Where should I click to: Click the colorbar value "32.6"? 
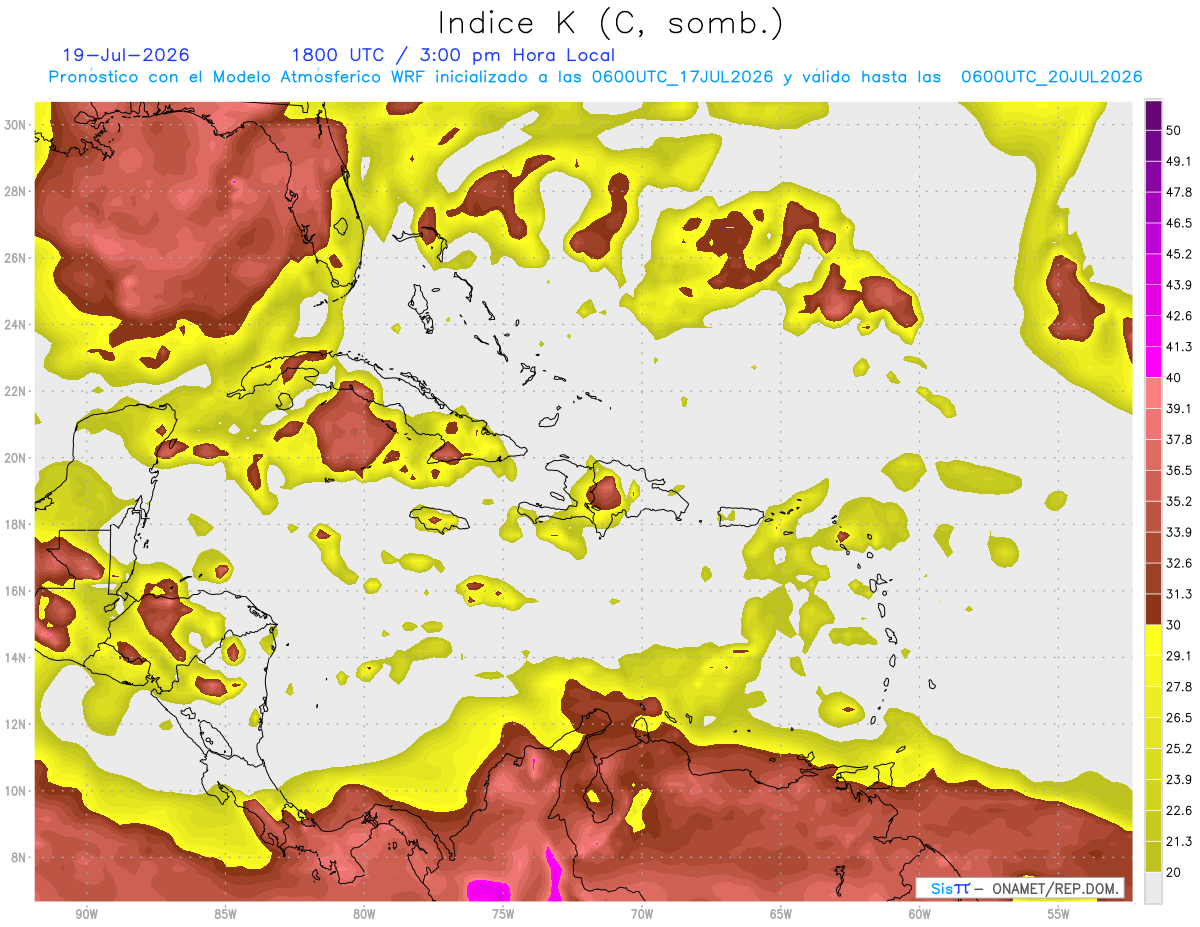1178,563
